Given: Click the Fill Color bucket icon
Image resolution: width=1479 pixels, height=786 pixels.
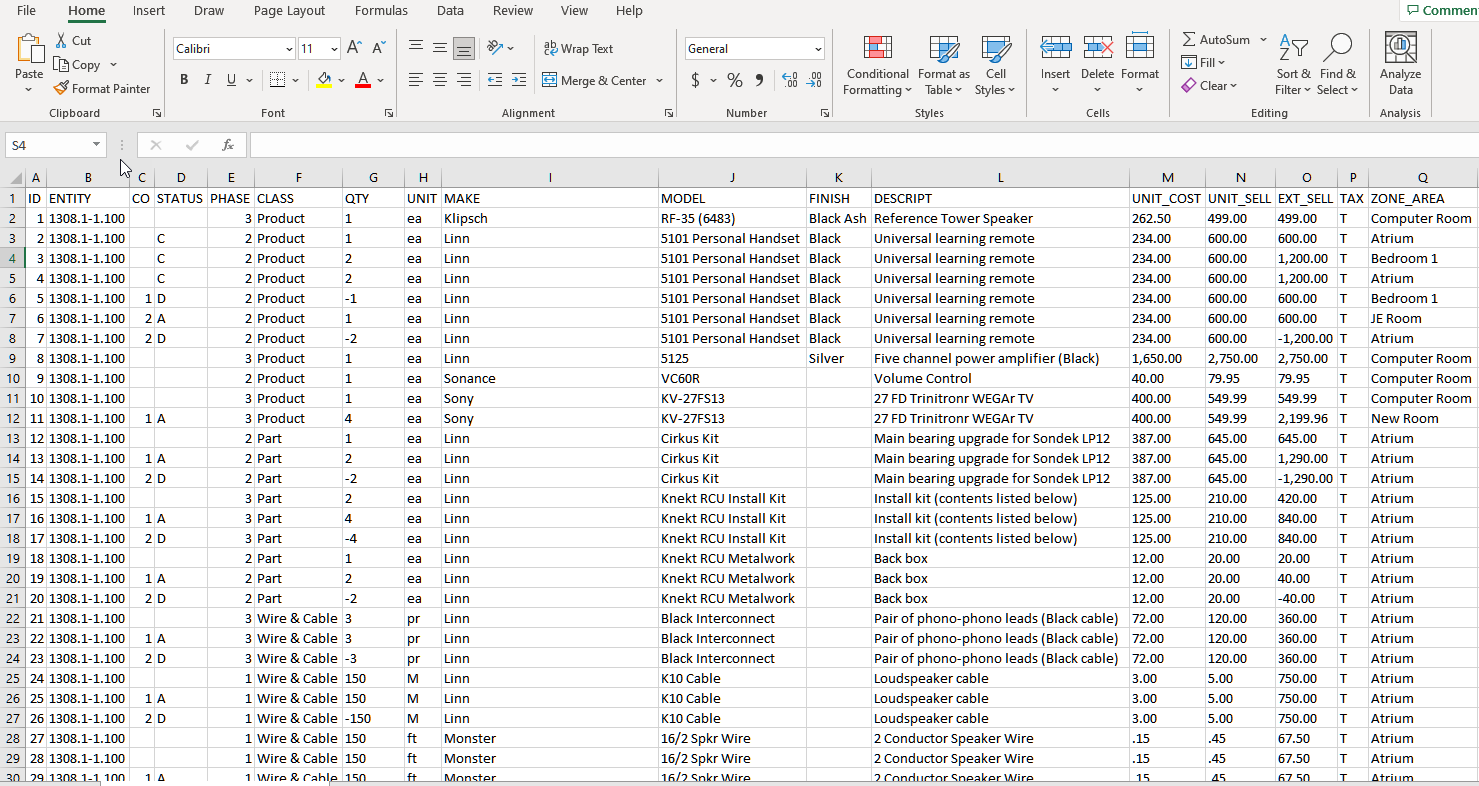Looking at the screenshot, I should pyautogui.click(x=323, y=80).
